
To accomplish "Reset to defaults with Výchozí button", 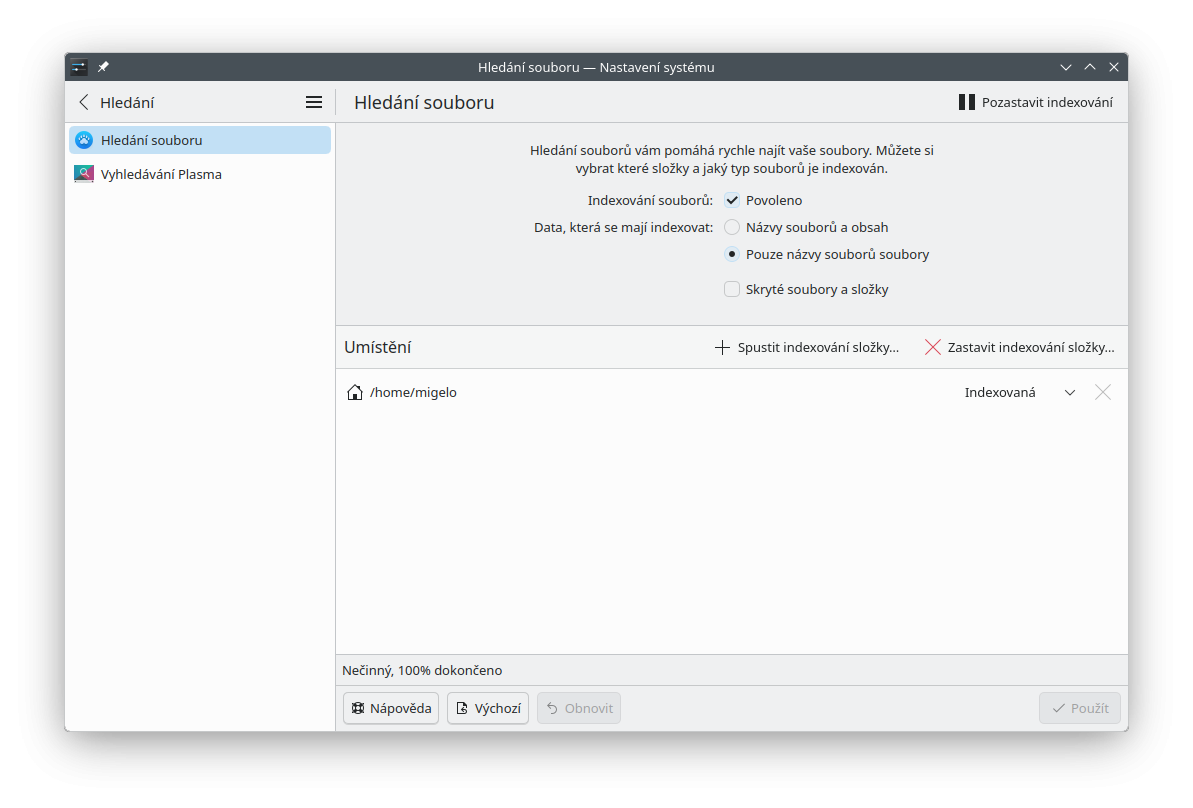I will [488, 708].
